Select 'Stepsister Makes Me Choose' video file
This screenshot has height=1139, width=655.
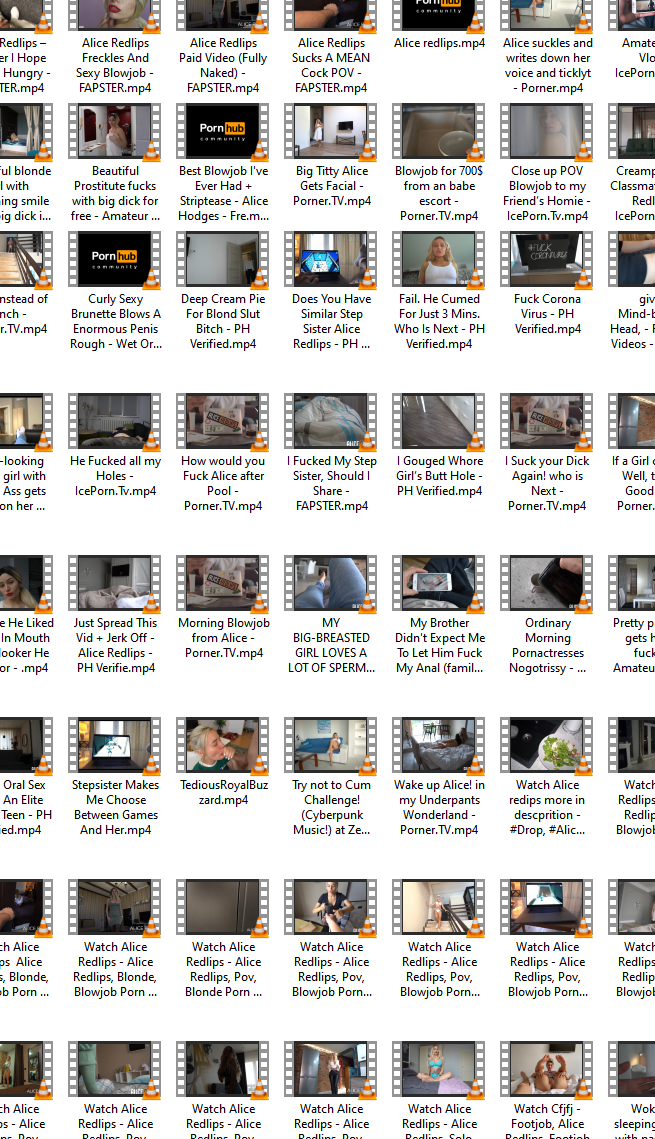tap(115, 746)
